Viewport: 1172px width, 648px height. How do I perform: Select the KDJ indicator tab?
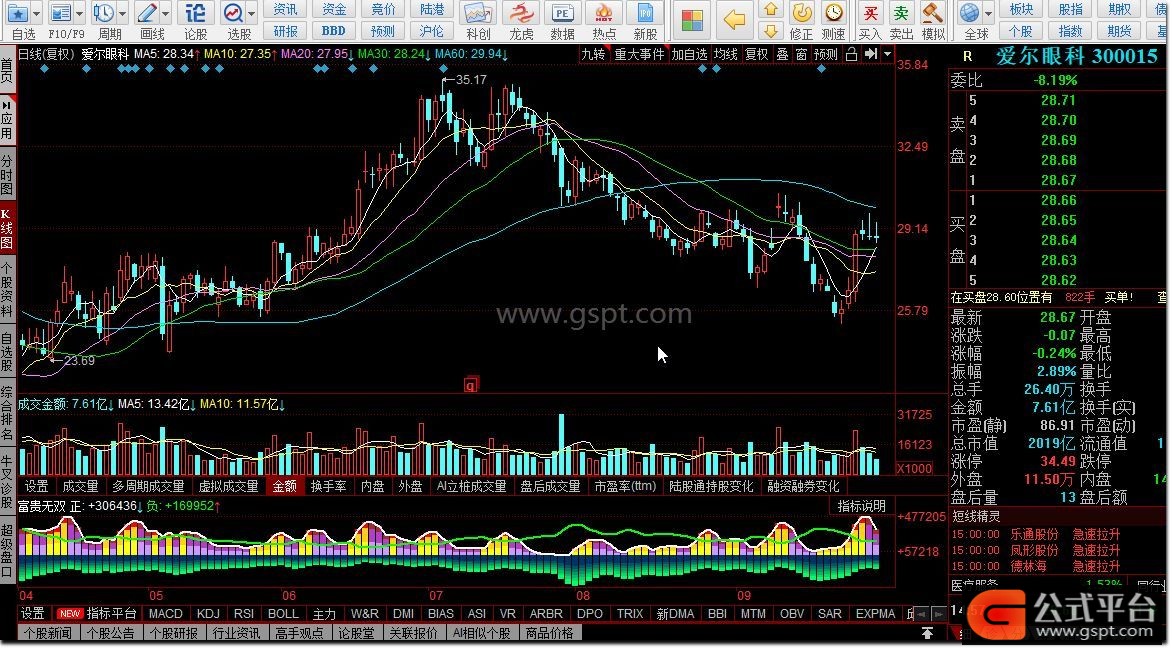pos(208,614)
